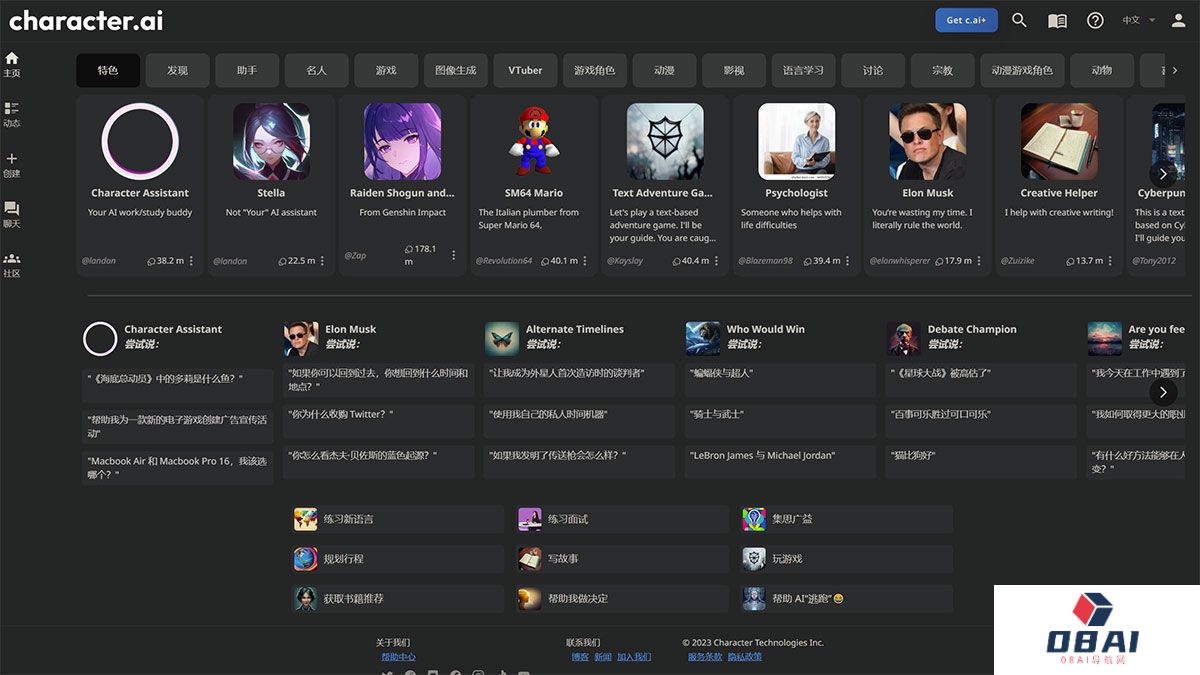1200x675 pixels.
Task: Open the search magnifier icon
Action: pos(1019,20)
